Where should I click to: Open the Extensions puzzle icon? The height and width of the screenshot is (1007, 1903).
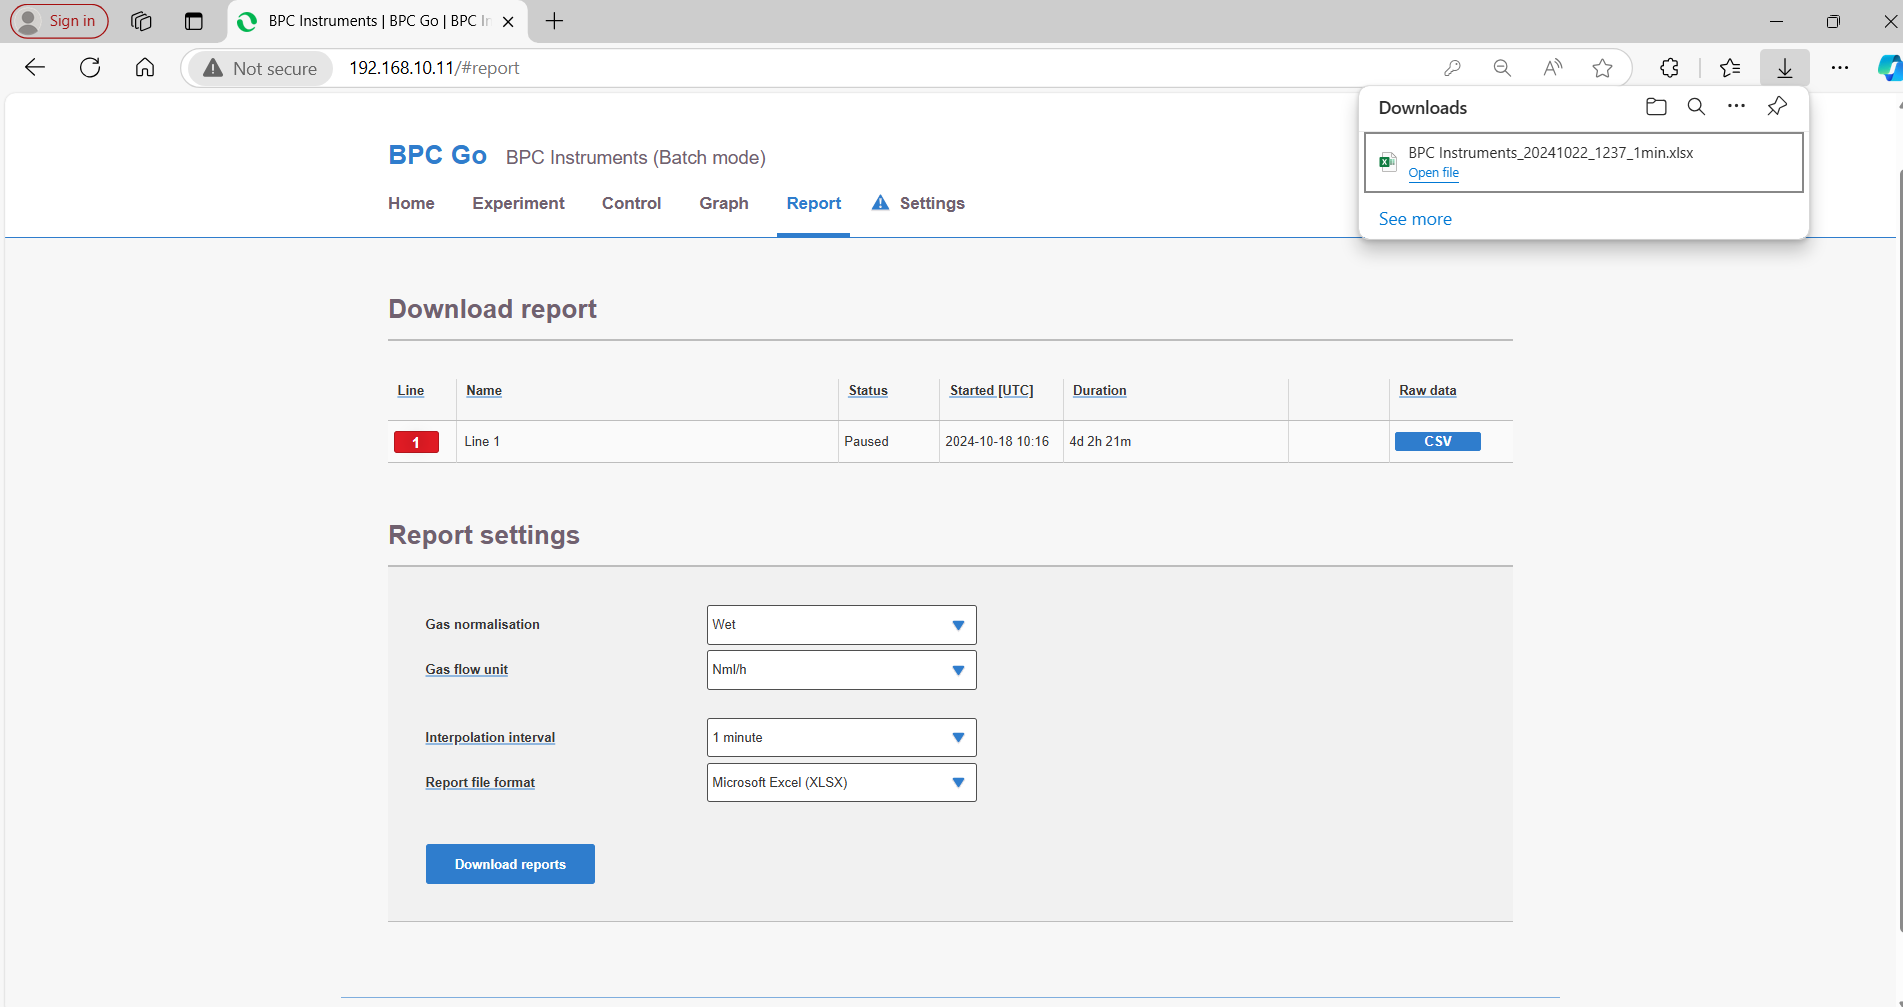coord(1669,68)
